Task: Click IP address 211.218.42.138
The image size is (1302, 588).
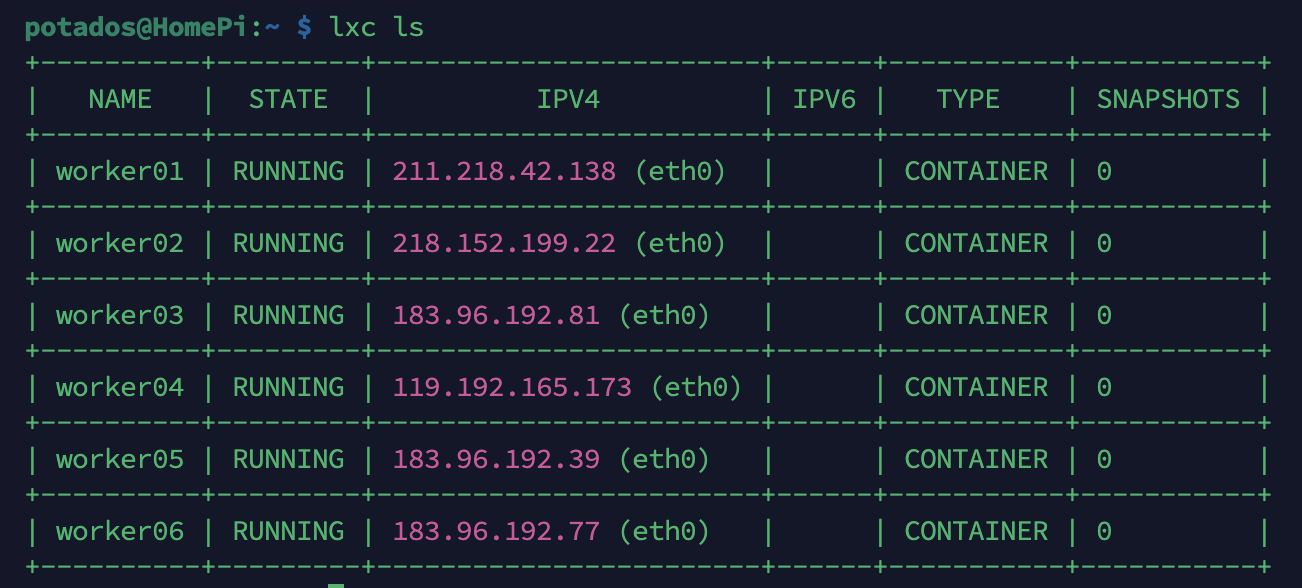Action: [504, 171]
